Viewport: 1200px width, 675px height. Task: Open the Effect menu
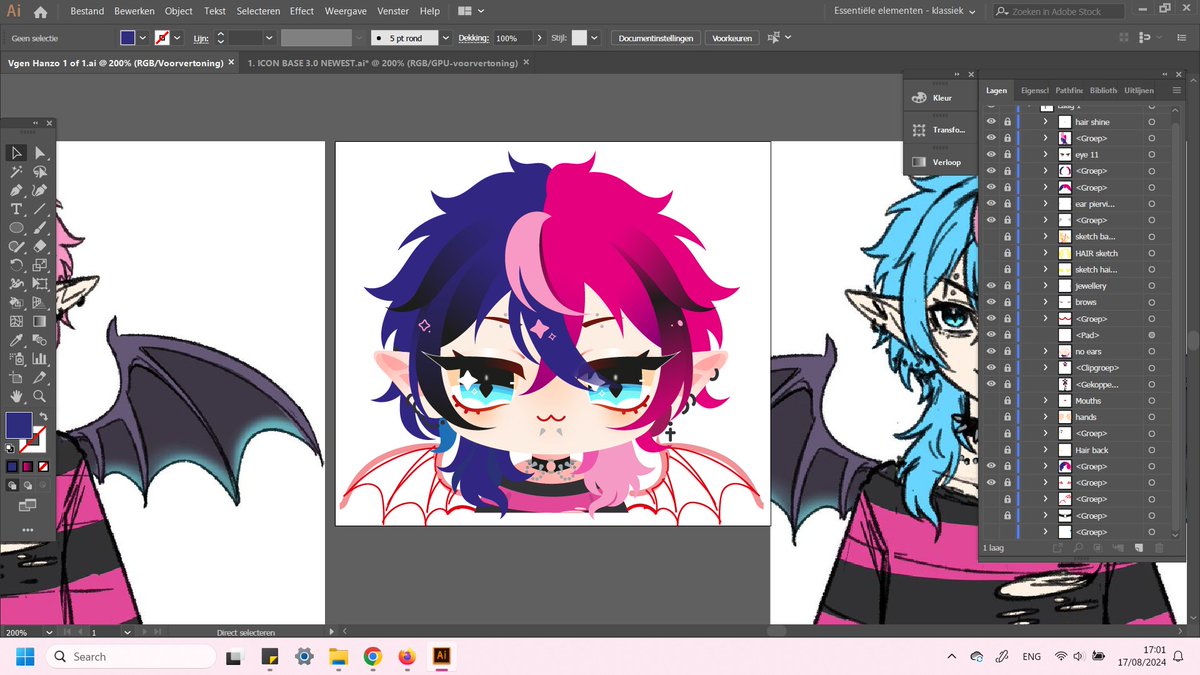pyautogui.click(x=302, y=11)
